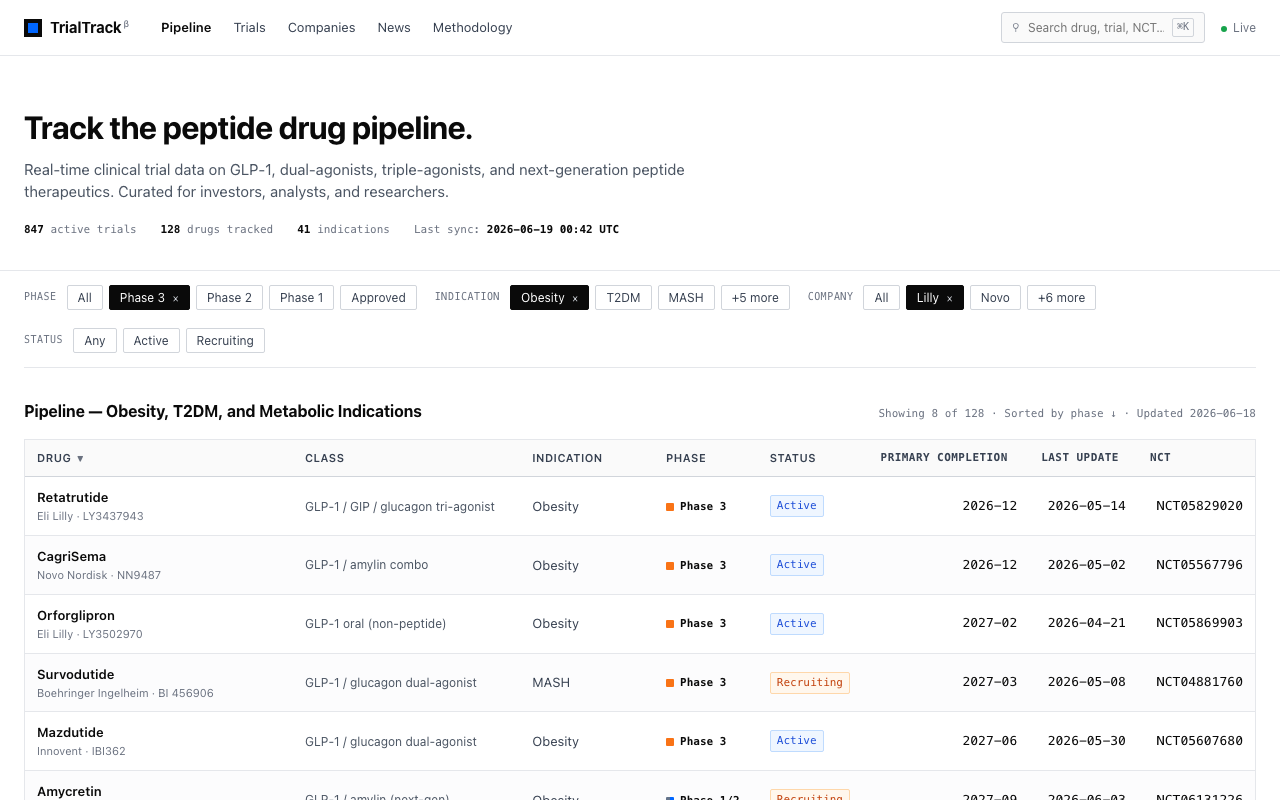Click the 2026-05-30 last update date
1280x800 pixels.
pos(1087,741)
